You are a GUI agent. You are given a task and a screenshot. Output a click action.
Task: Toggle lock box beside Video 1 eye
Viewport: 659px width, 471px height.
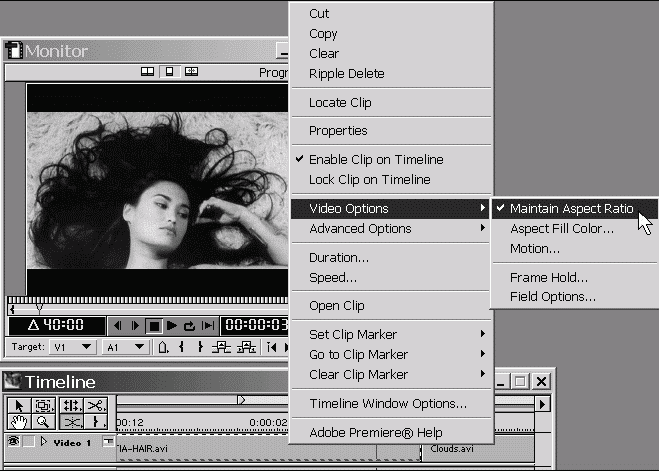tap(29, 441)
